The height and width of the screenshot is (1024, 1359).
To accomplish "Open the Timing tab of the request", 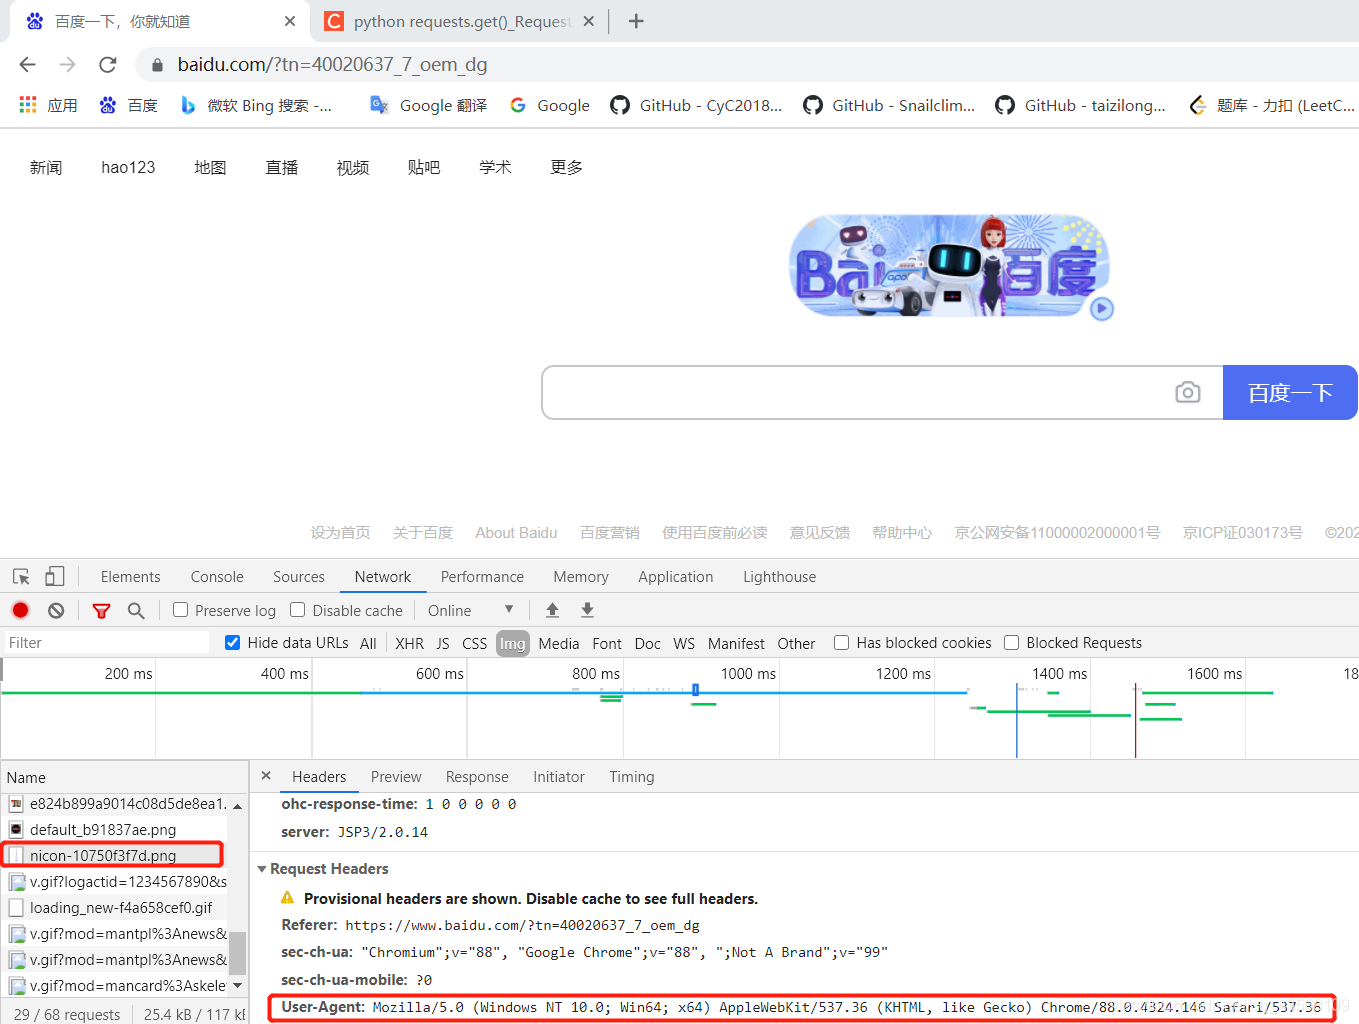I will [x=632, y=777].
